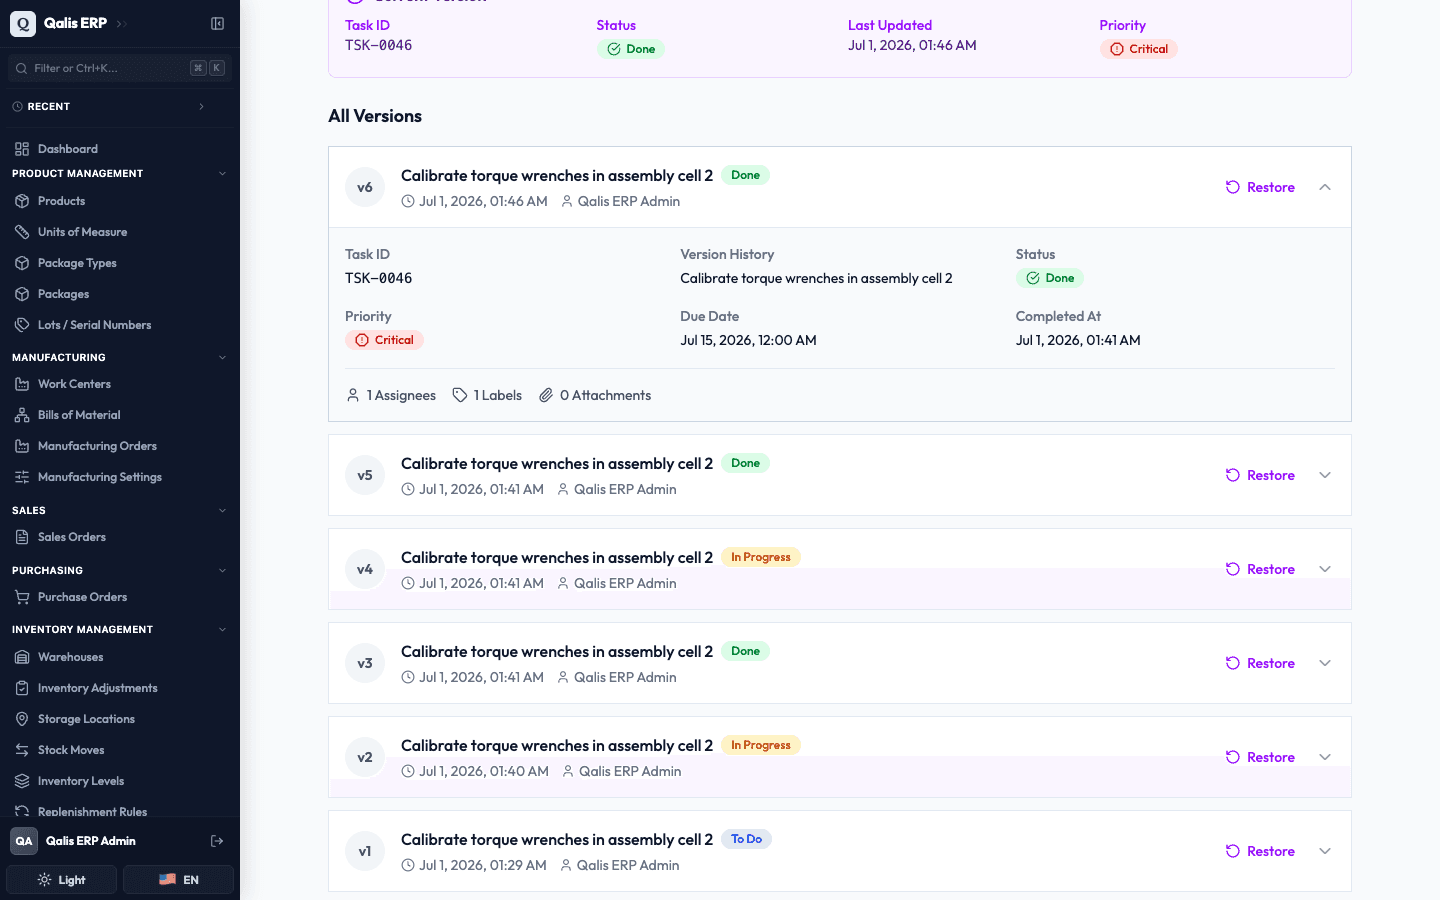Collapse the Sales section header
Screen dimensions: 1440x900
coord(120,510)
